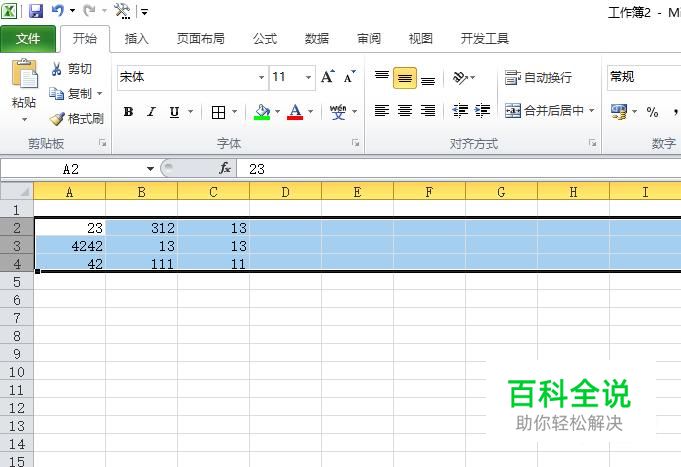
Task: Open the font size 11 dropdown
Action: pyautogui.click(x=308, y=77)
